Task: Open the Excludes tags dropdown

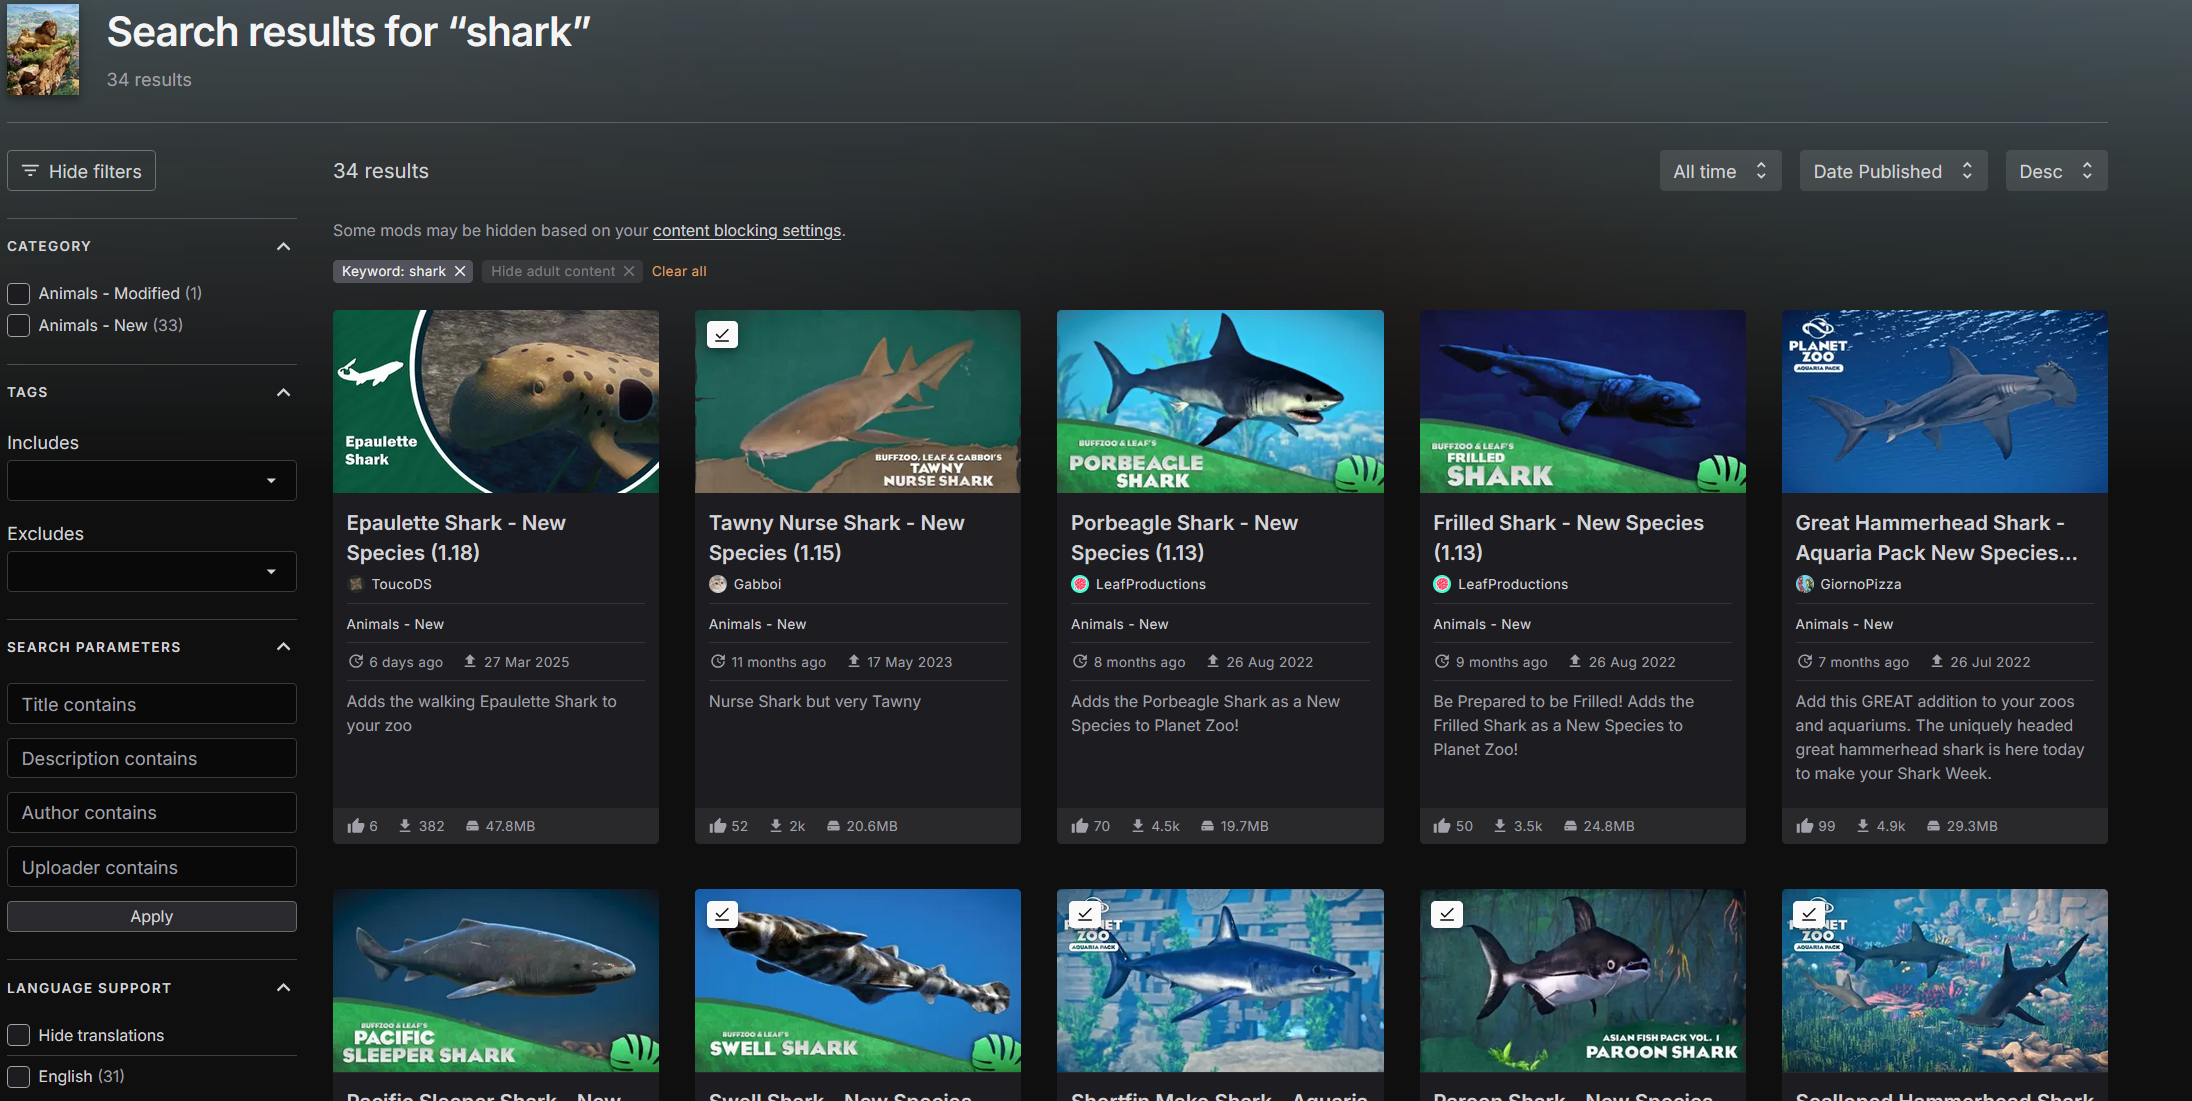Action: point(152,571)
